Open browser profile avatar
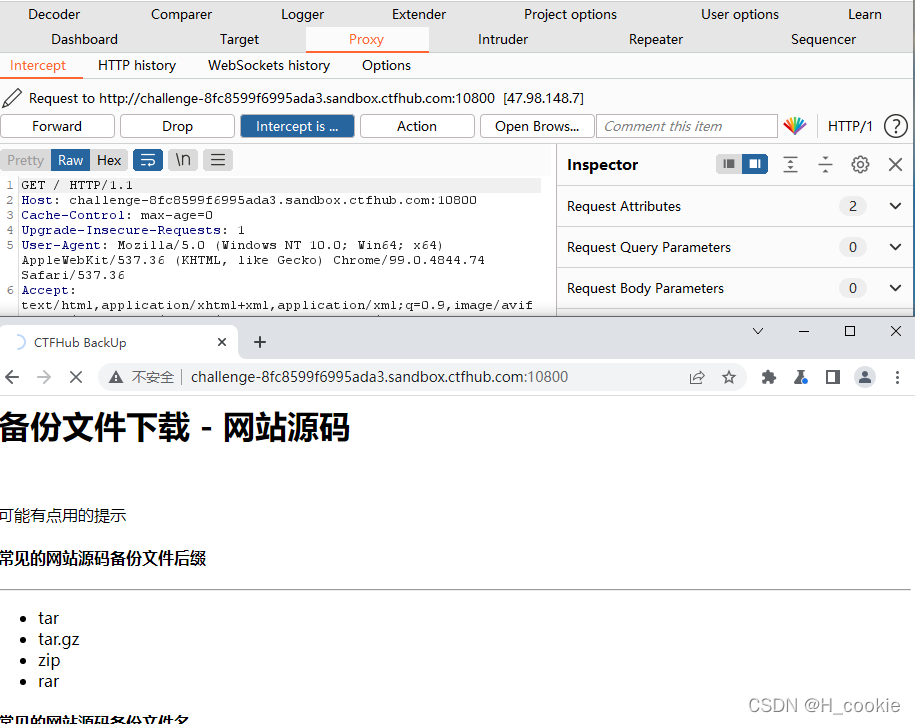 pyautogui.click(x=865, y=377)
